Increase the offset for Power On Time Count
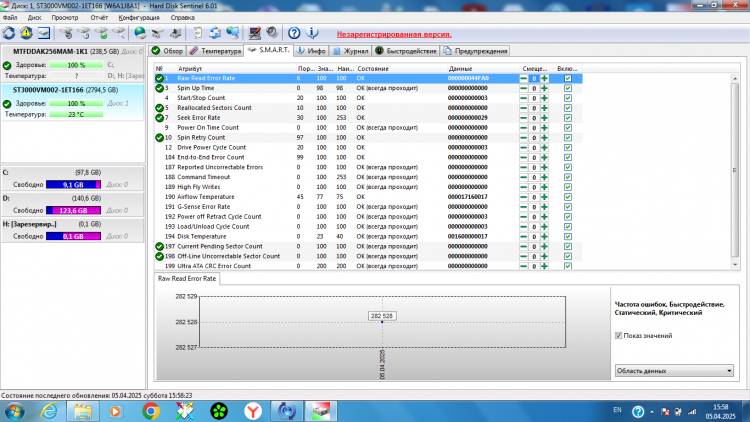 544,128
